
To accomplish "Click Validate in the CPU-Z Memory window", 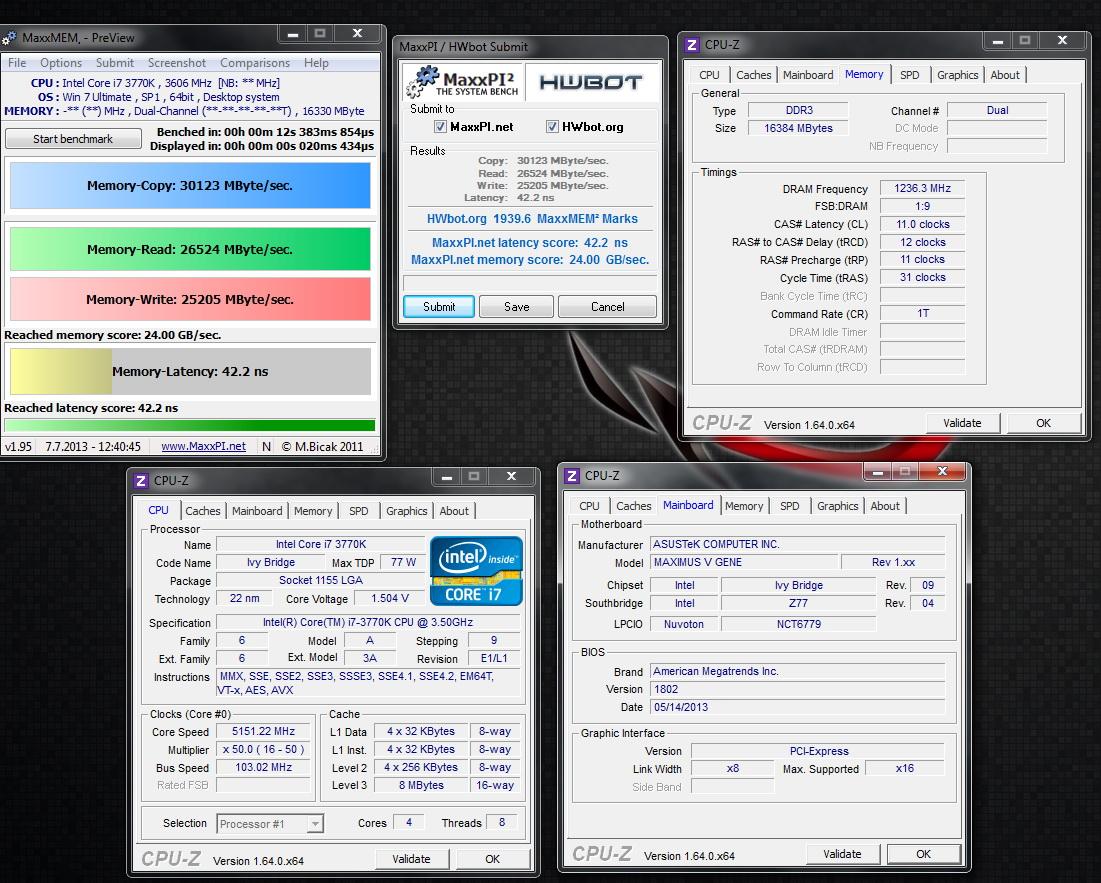I will [962, 423].
